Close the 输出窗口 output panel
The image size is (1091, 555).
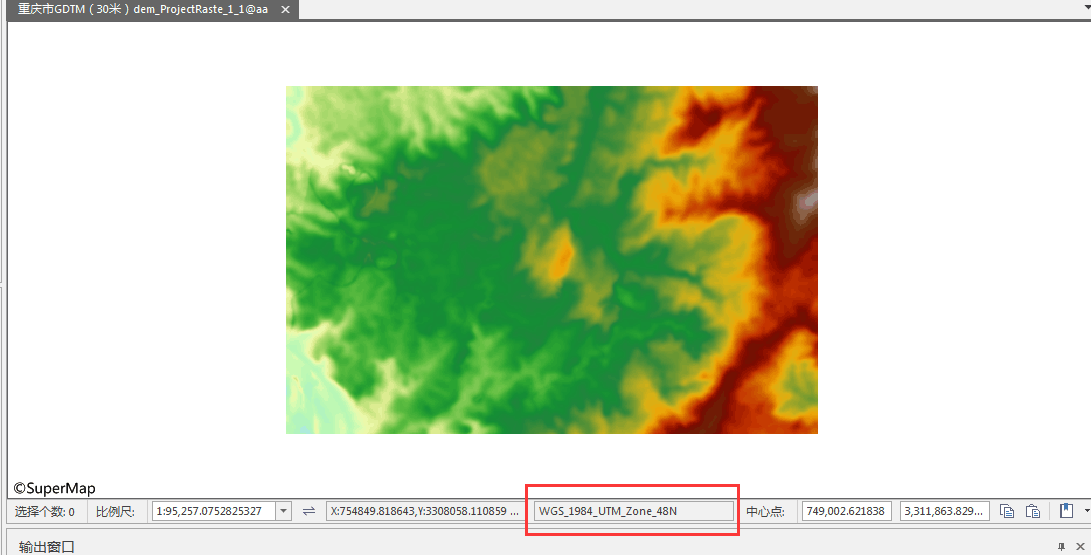coord(1081,547)
